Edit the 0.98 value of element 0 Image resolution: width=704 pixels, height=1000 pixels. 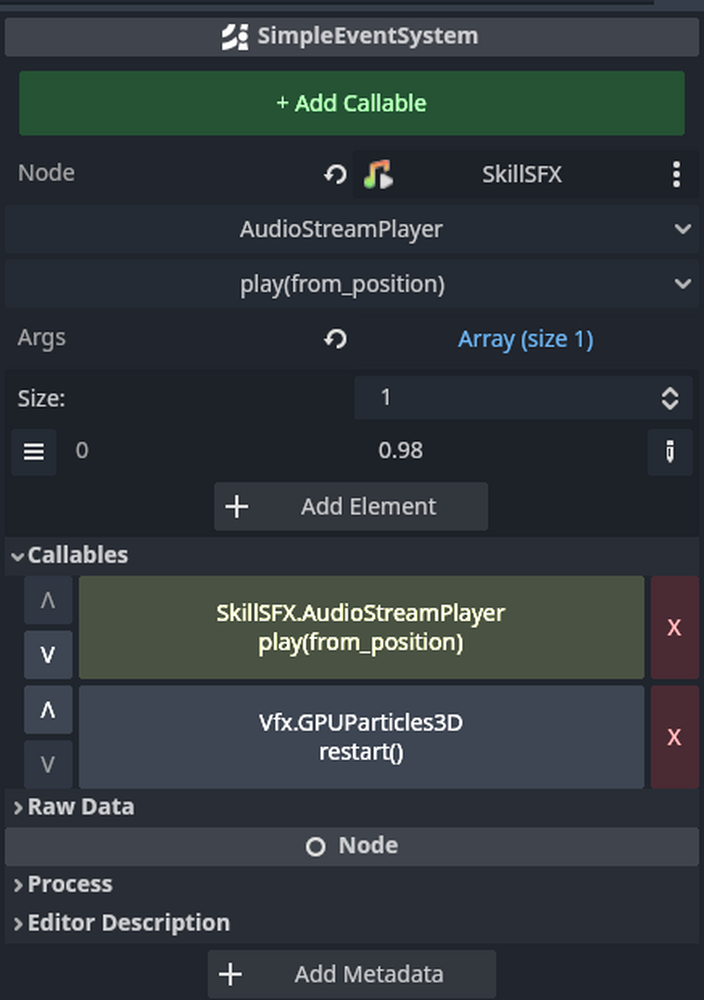[x=401, y=451]
